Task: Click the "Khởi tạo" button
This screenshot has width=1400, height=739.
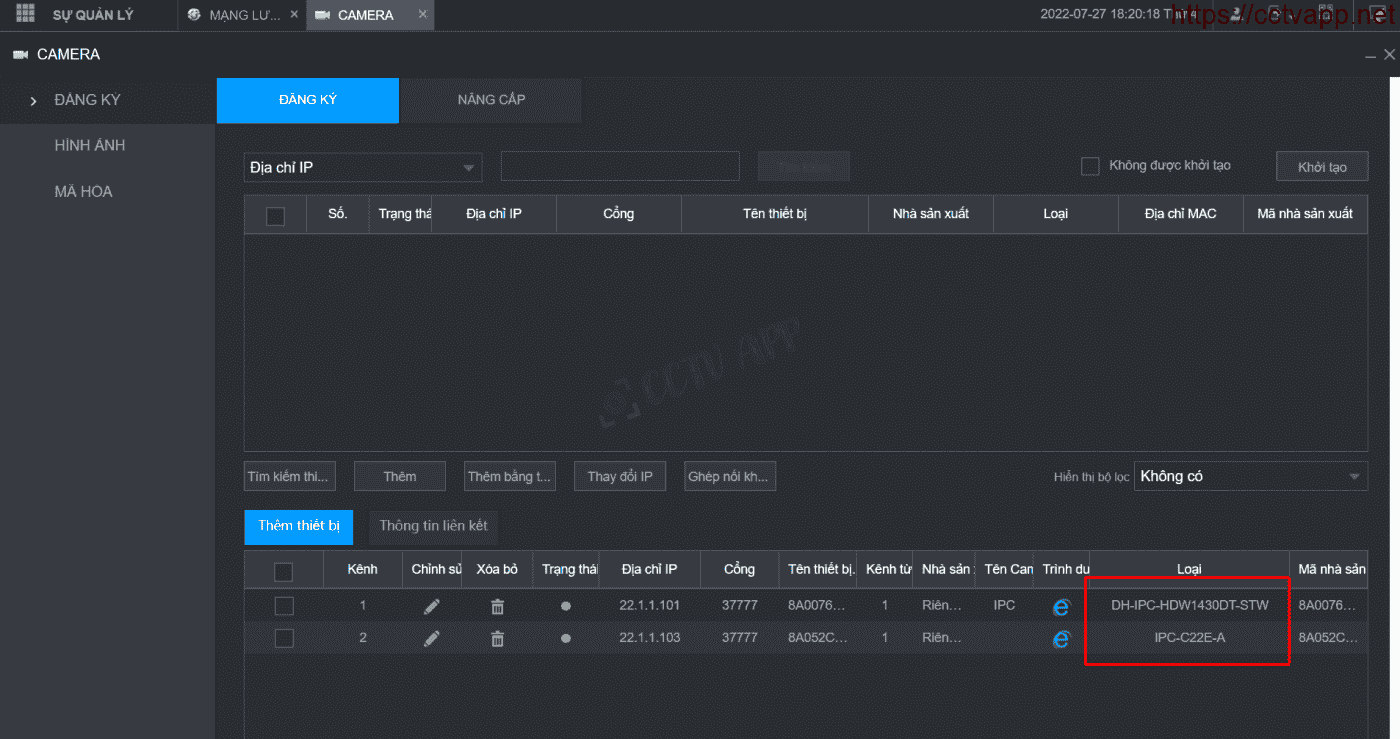Action: 1321,167
